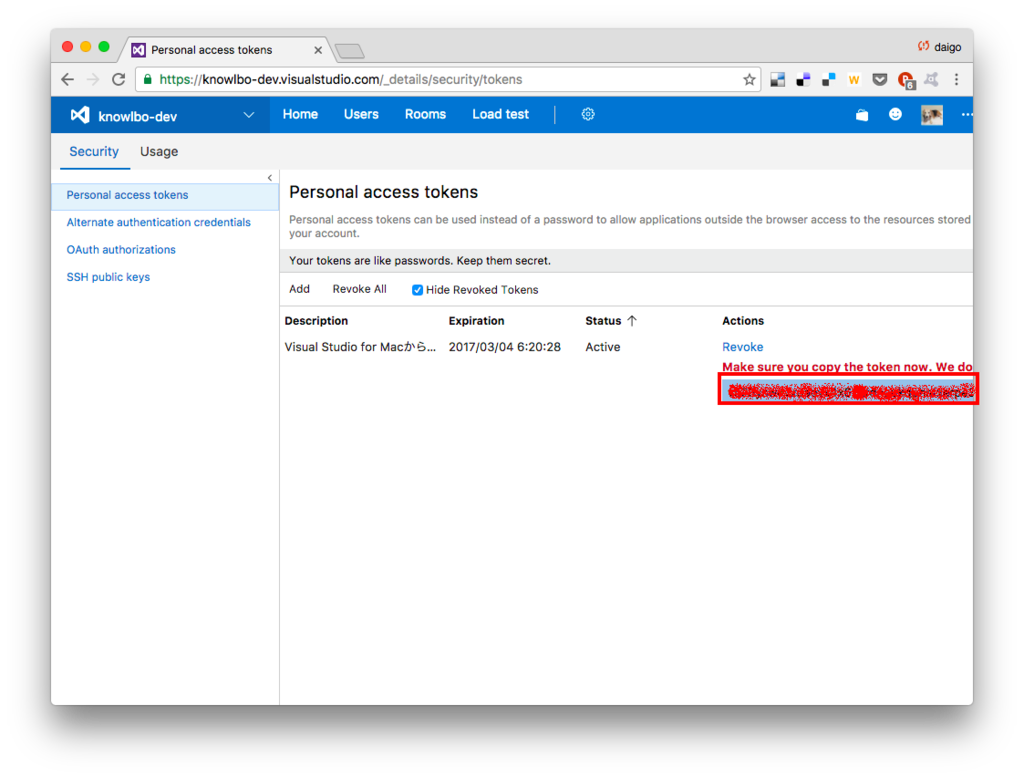Click Add to create a token
Image resolution: width=1024 pixels, height=778 pixels.
point(299,289)
